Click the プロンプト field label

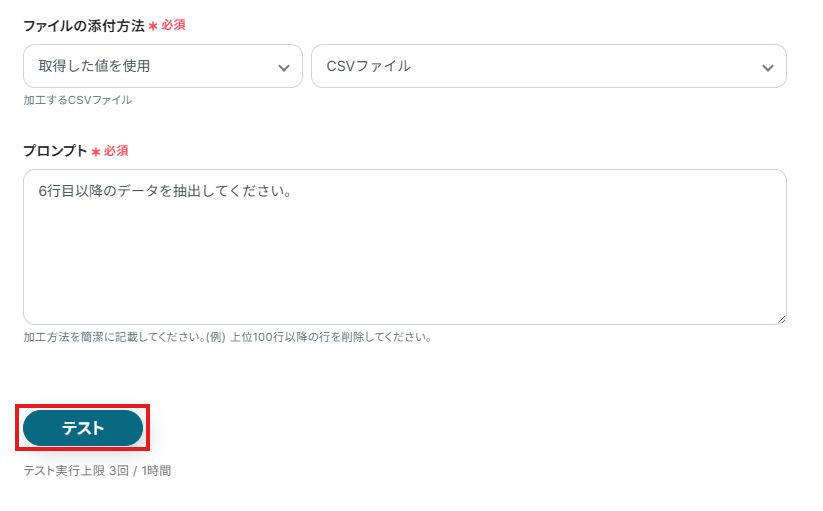coord(55,151)
